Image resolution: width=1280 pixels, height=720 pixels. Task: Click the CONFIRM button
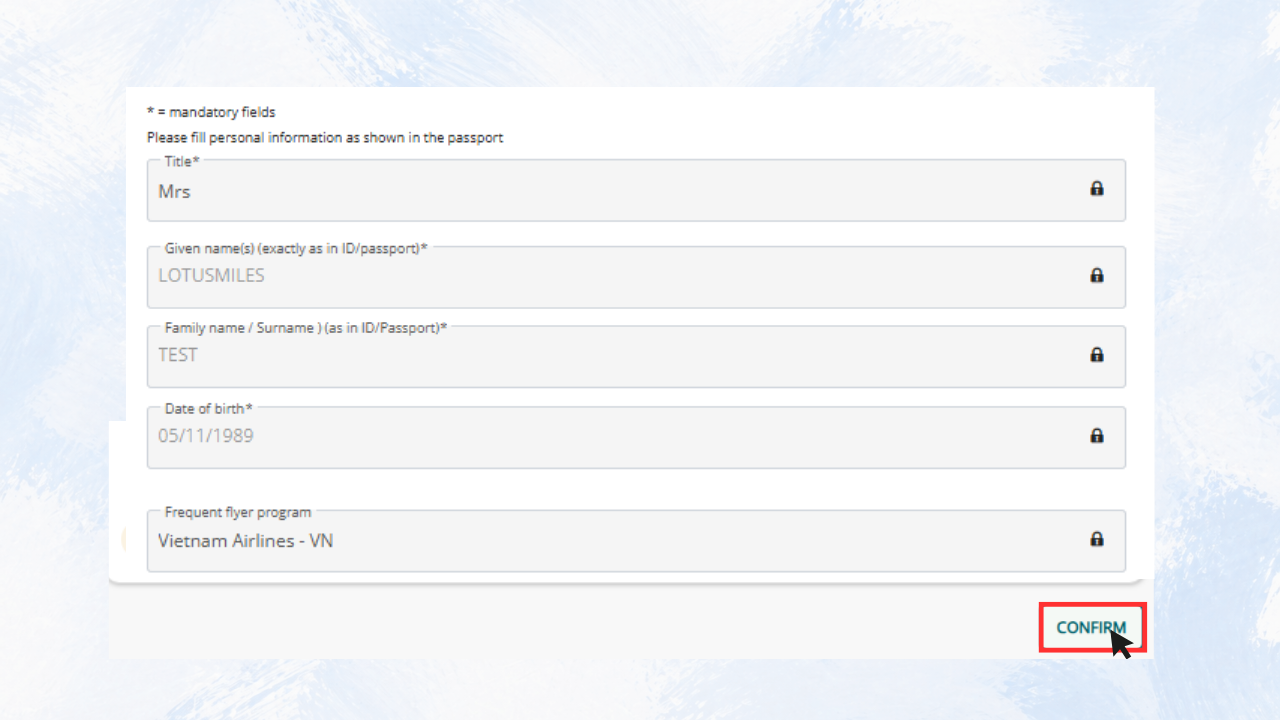pos(1092,628)
